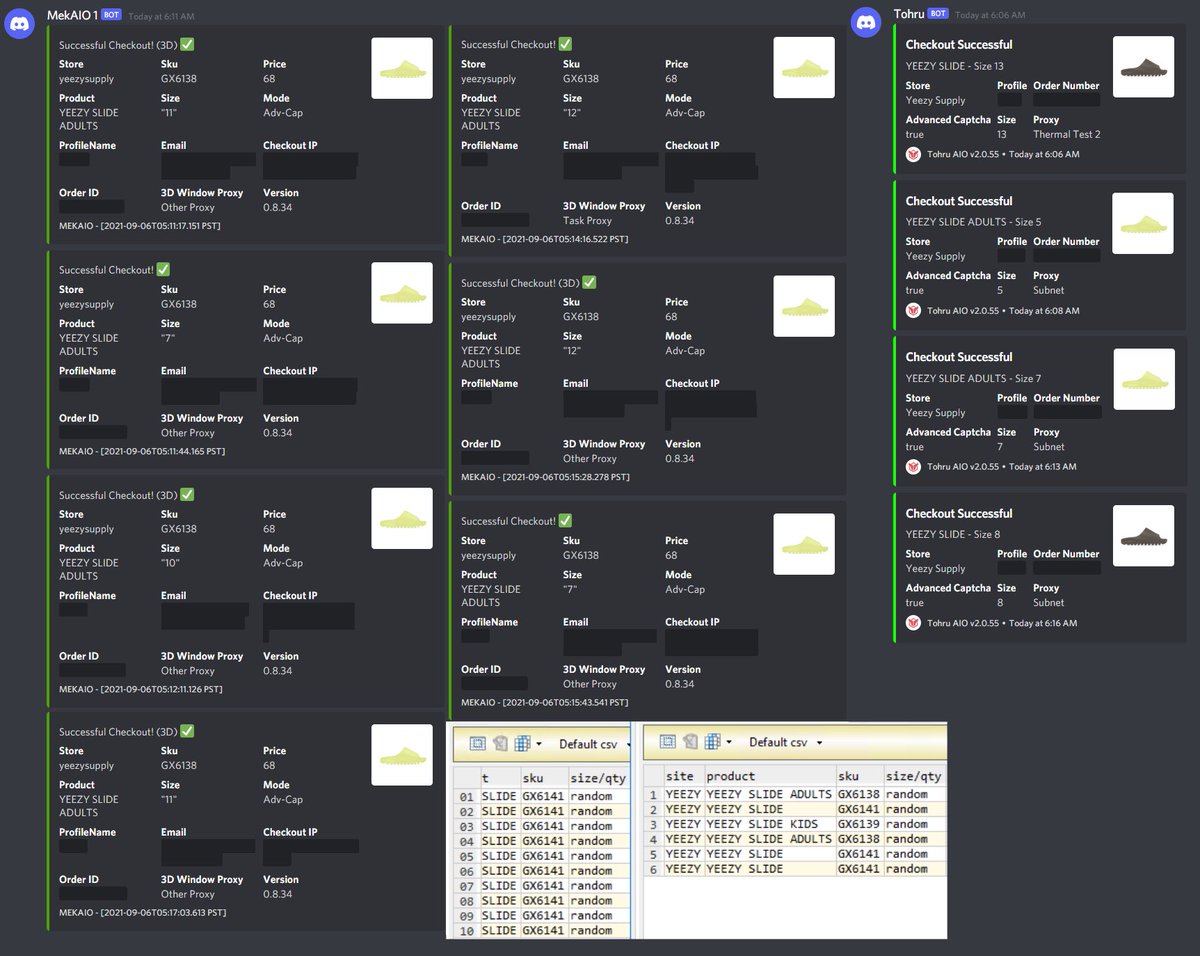
Task: Click the MekAIO 1 username
Action: click(72, 16)
